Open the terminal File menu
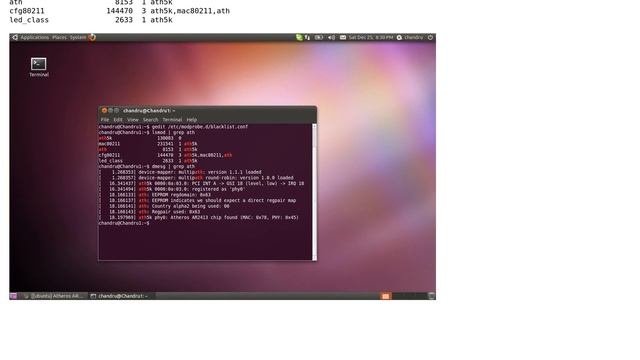The image size is (640, 360). pyautogui.click(x=105, y=120)
